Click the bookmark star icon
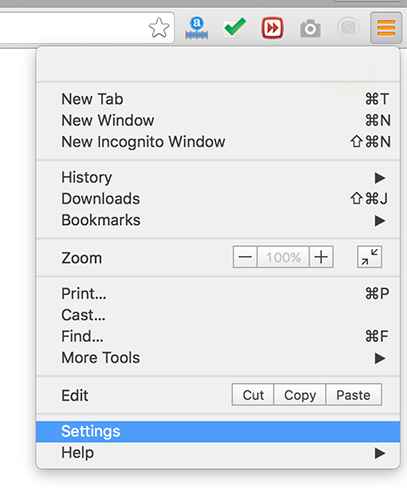Screen dimensions: 407x500 tap(159, 28)
